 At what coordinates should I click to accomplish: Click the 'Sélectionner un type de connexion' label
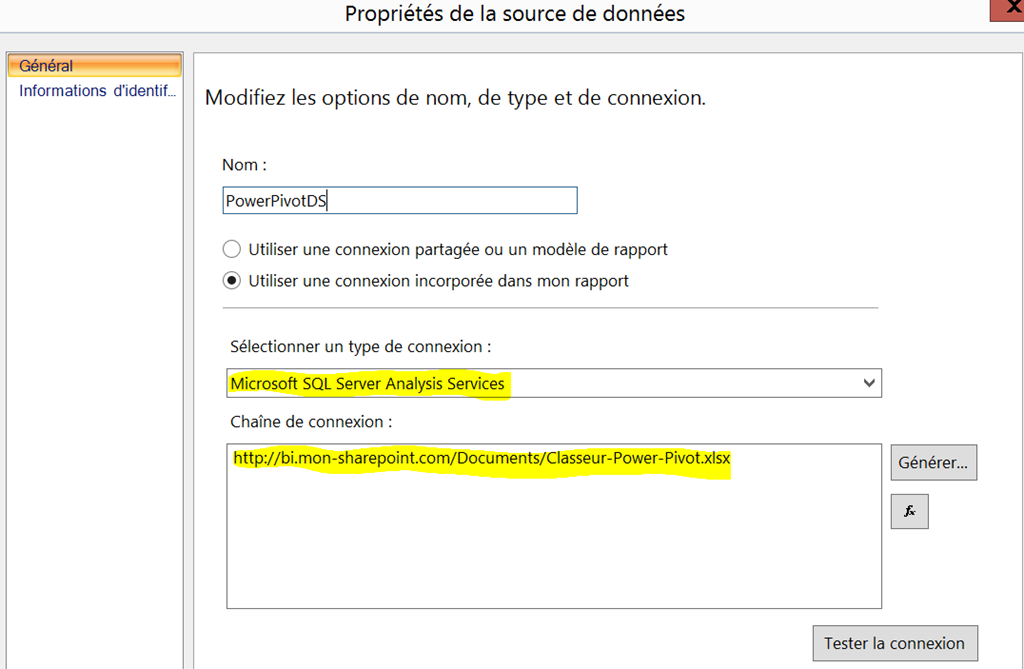(360, 347)
